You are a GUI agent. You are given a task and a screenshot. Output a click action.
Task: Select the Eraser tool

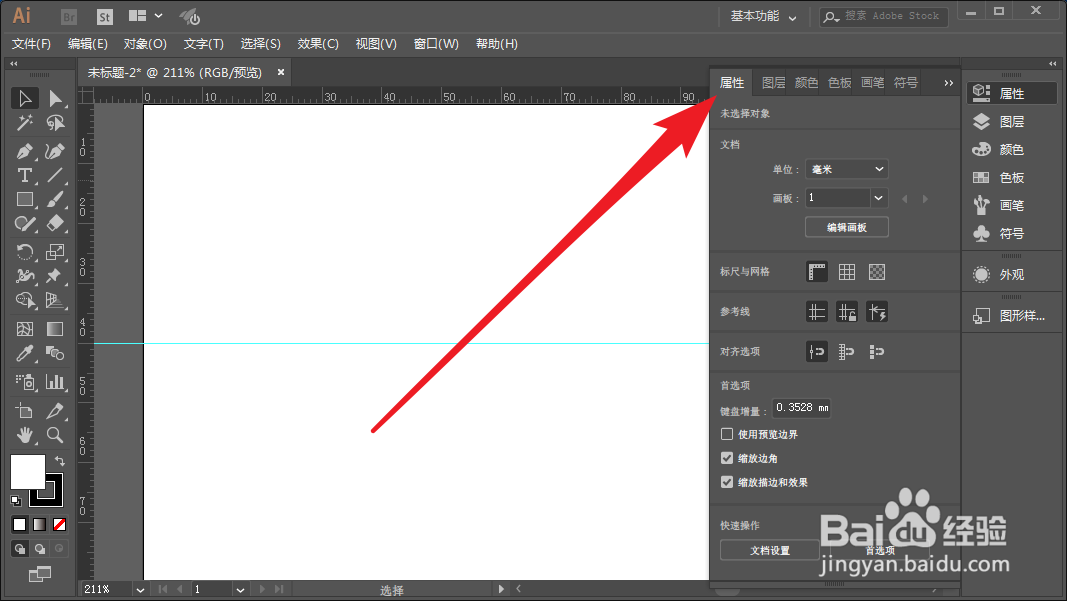55,224
